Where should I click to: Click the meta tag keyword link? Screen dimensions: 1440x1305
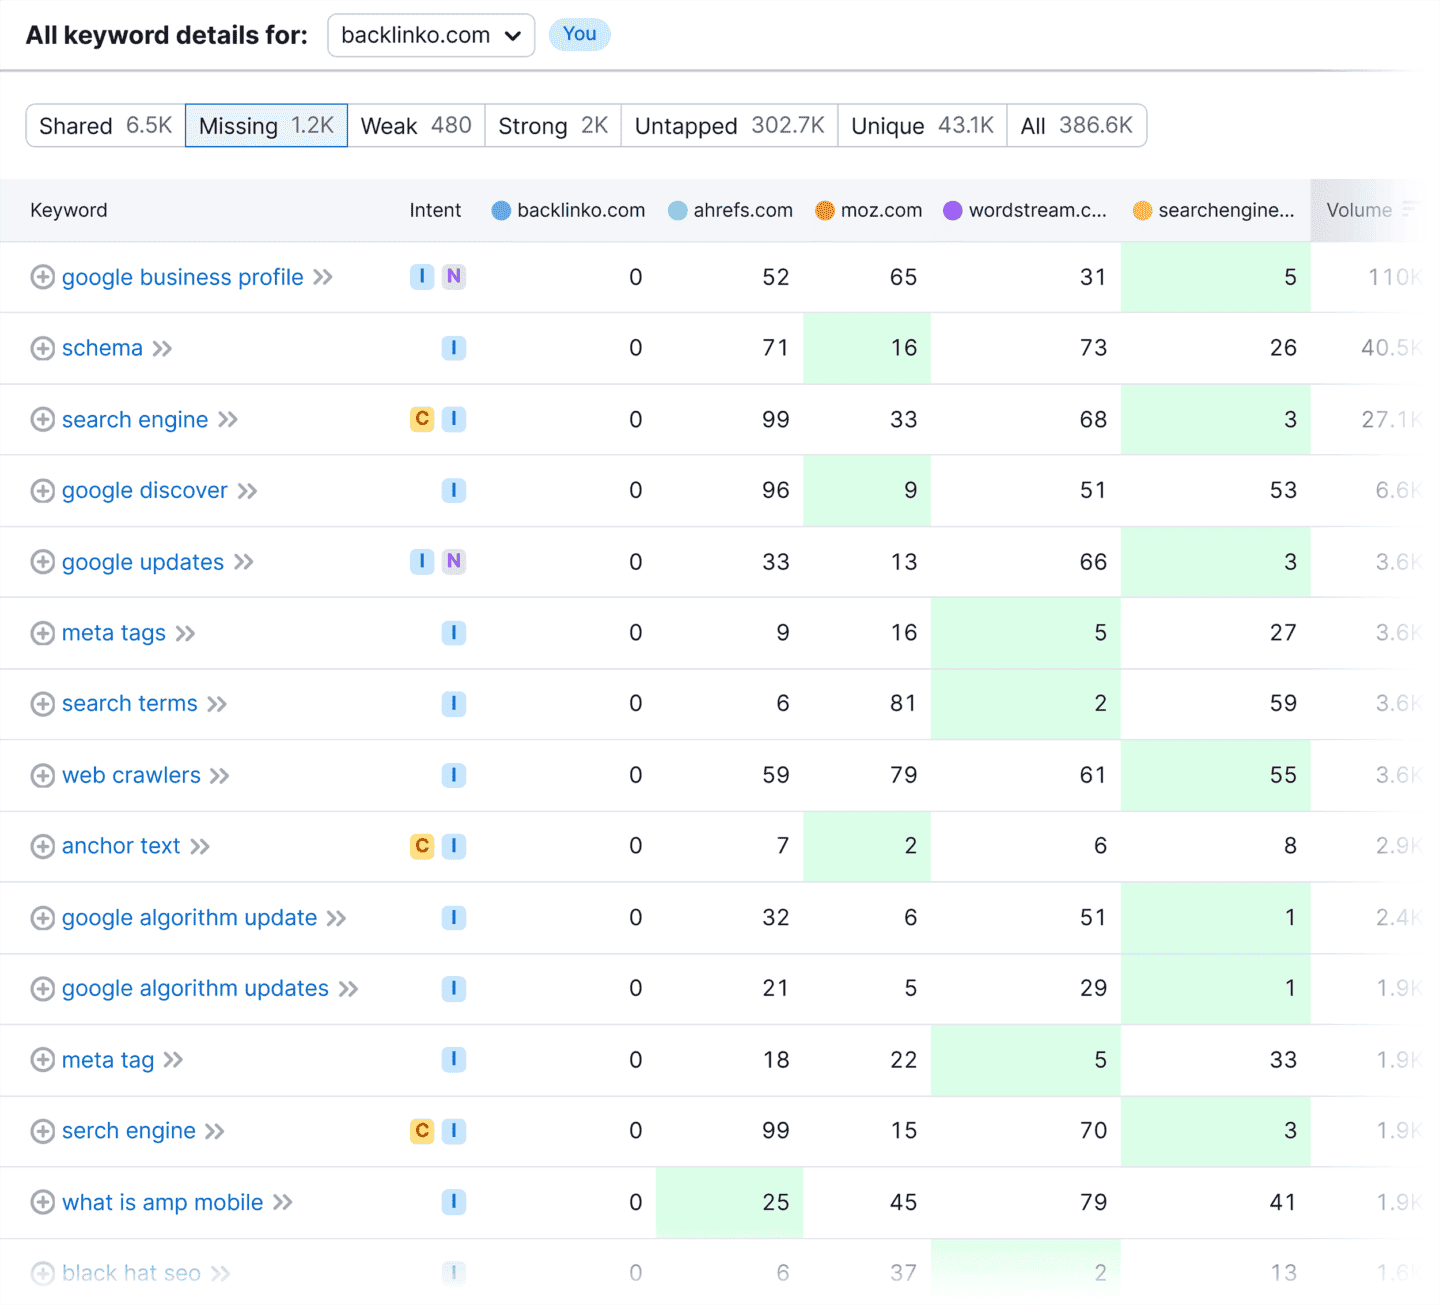(x=108, y=1060)
